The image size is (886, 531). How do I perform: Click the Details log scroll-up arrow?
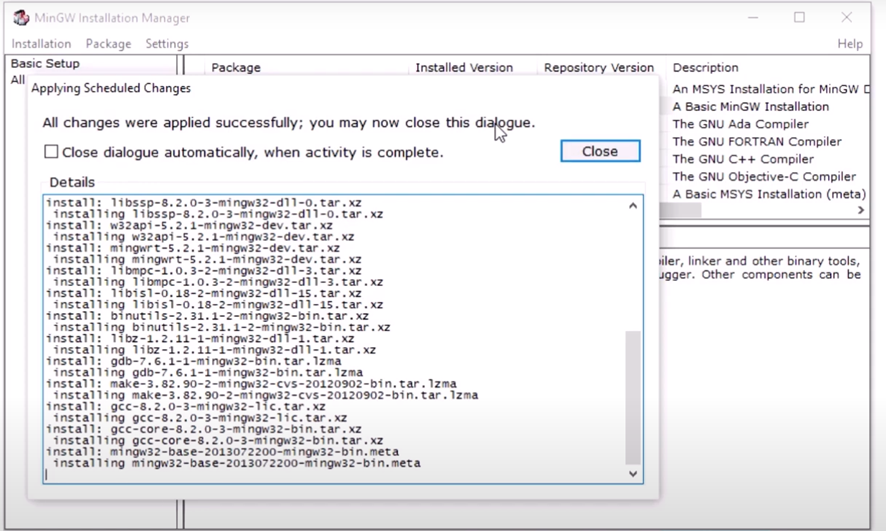coord(632,206)
